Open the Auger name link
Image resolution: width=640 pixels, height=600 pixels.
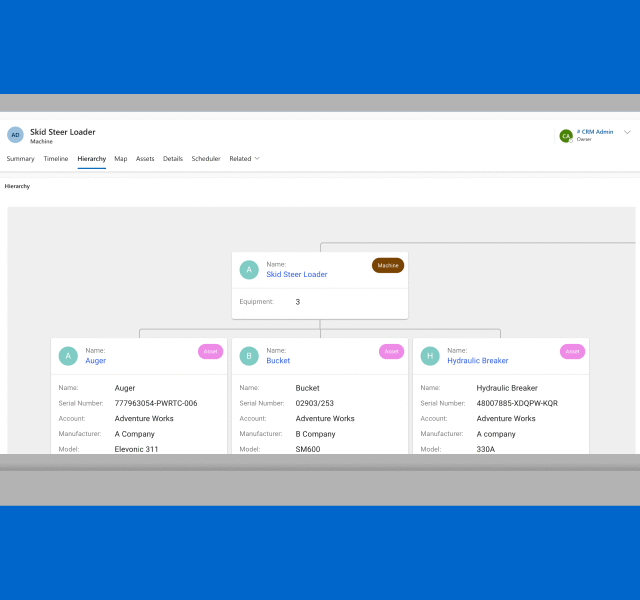coord(95,360)
